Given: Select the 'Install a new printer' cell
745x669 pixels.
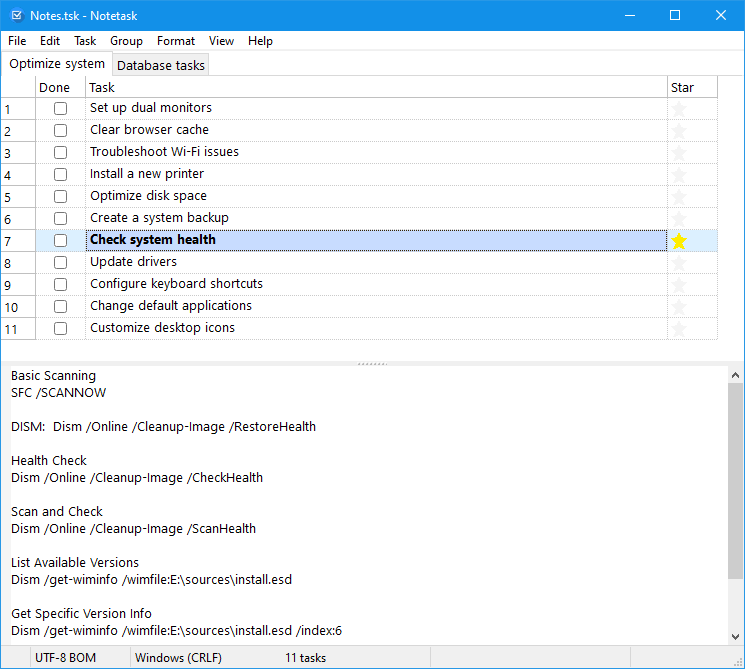Looking at the screenshot, I should (x=376, y=174).
